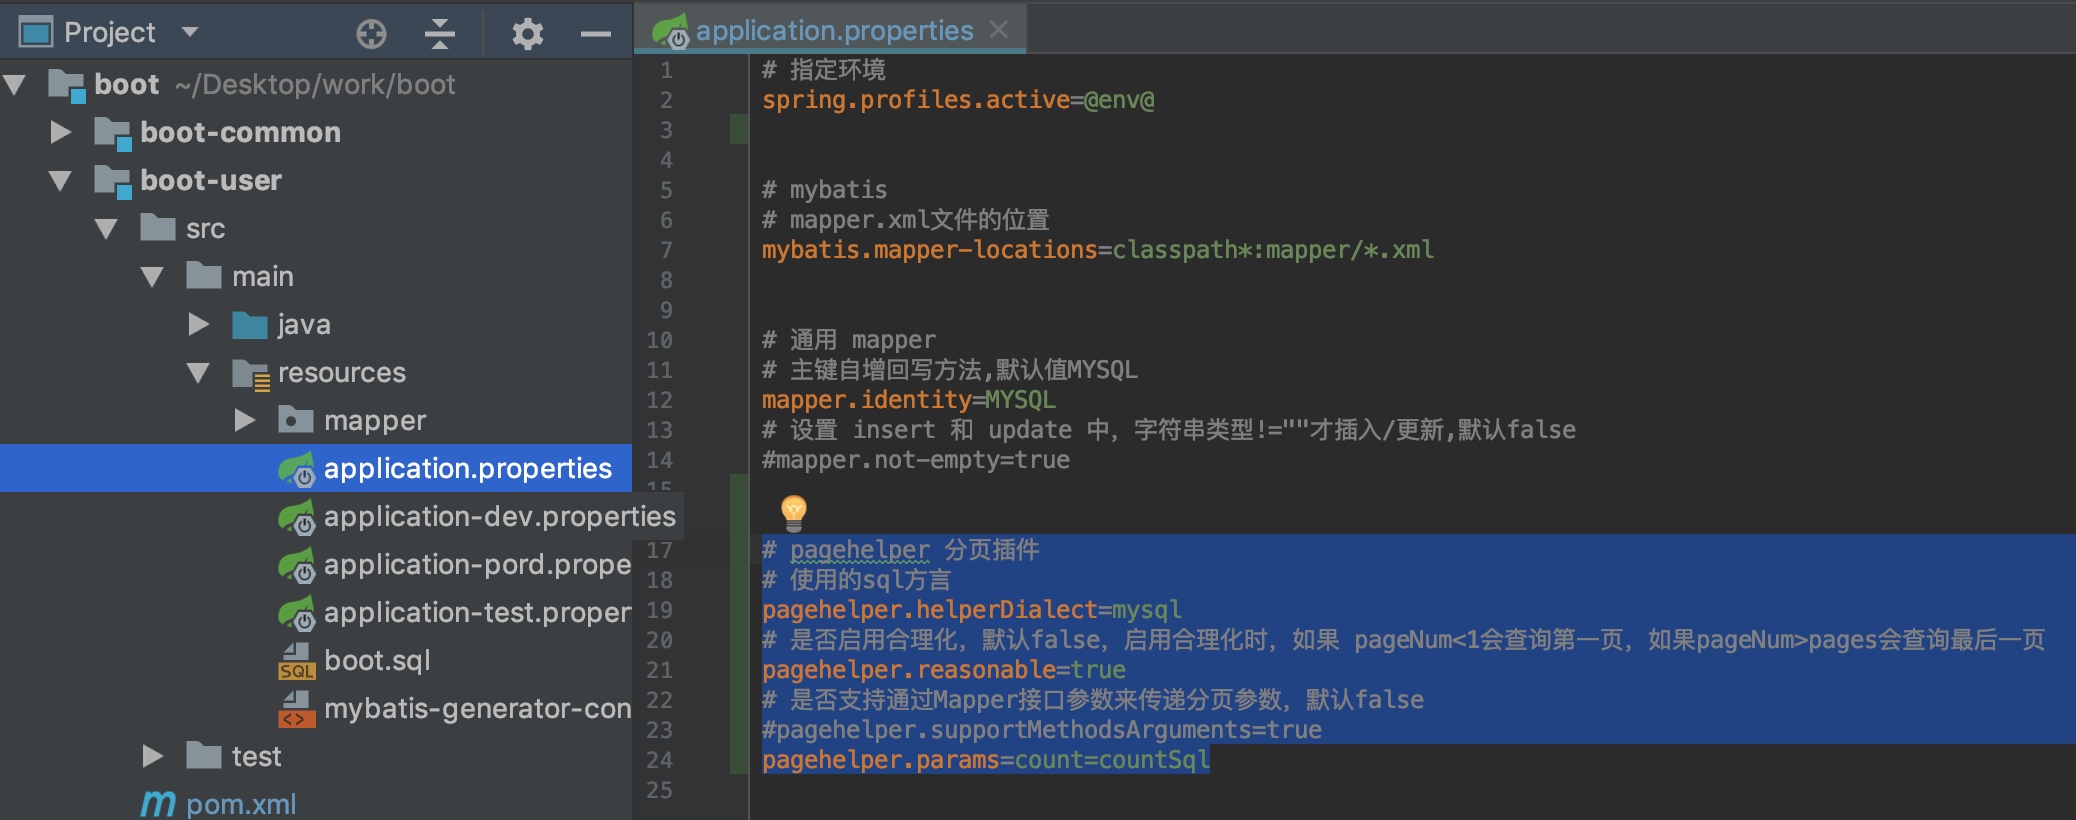
Task: Click the Maven icon next to pom.xml
Action: click(157, 803)
